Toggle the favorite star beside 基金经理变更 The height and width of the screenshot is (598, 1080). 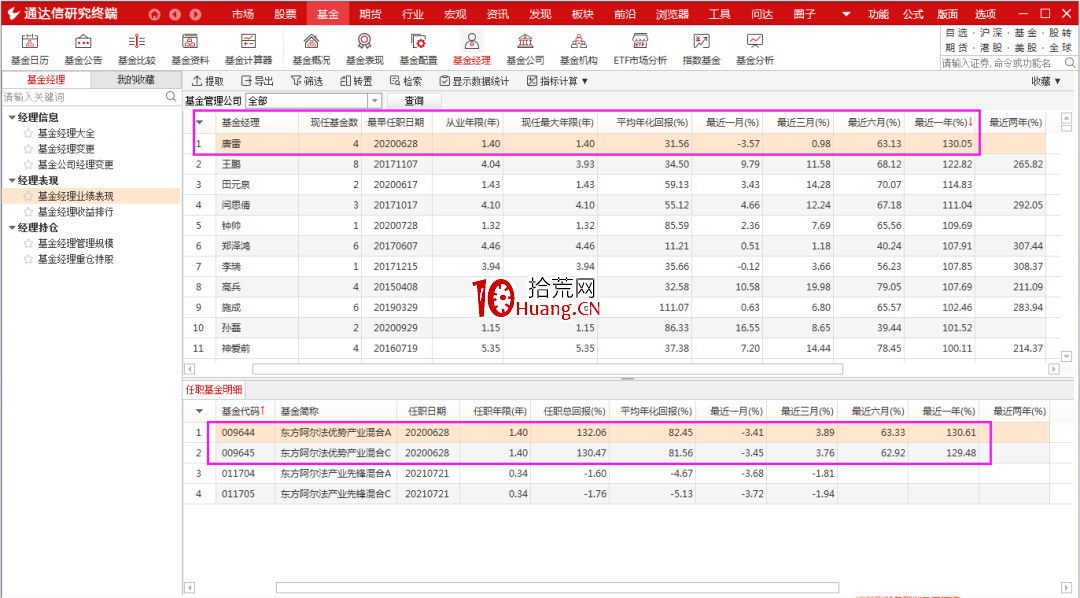point(28,149)
